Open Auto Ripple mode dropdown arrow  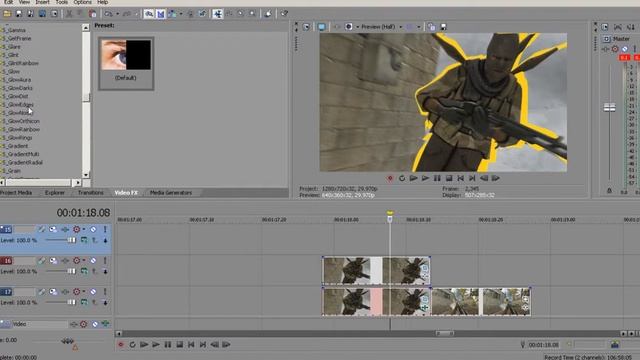[x=181, y=14]
